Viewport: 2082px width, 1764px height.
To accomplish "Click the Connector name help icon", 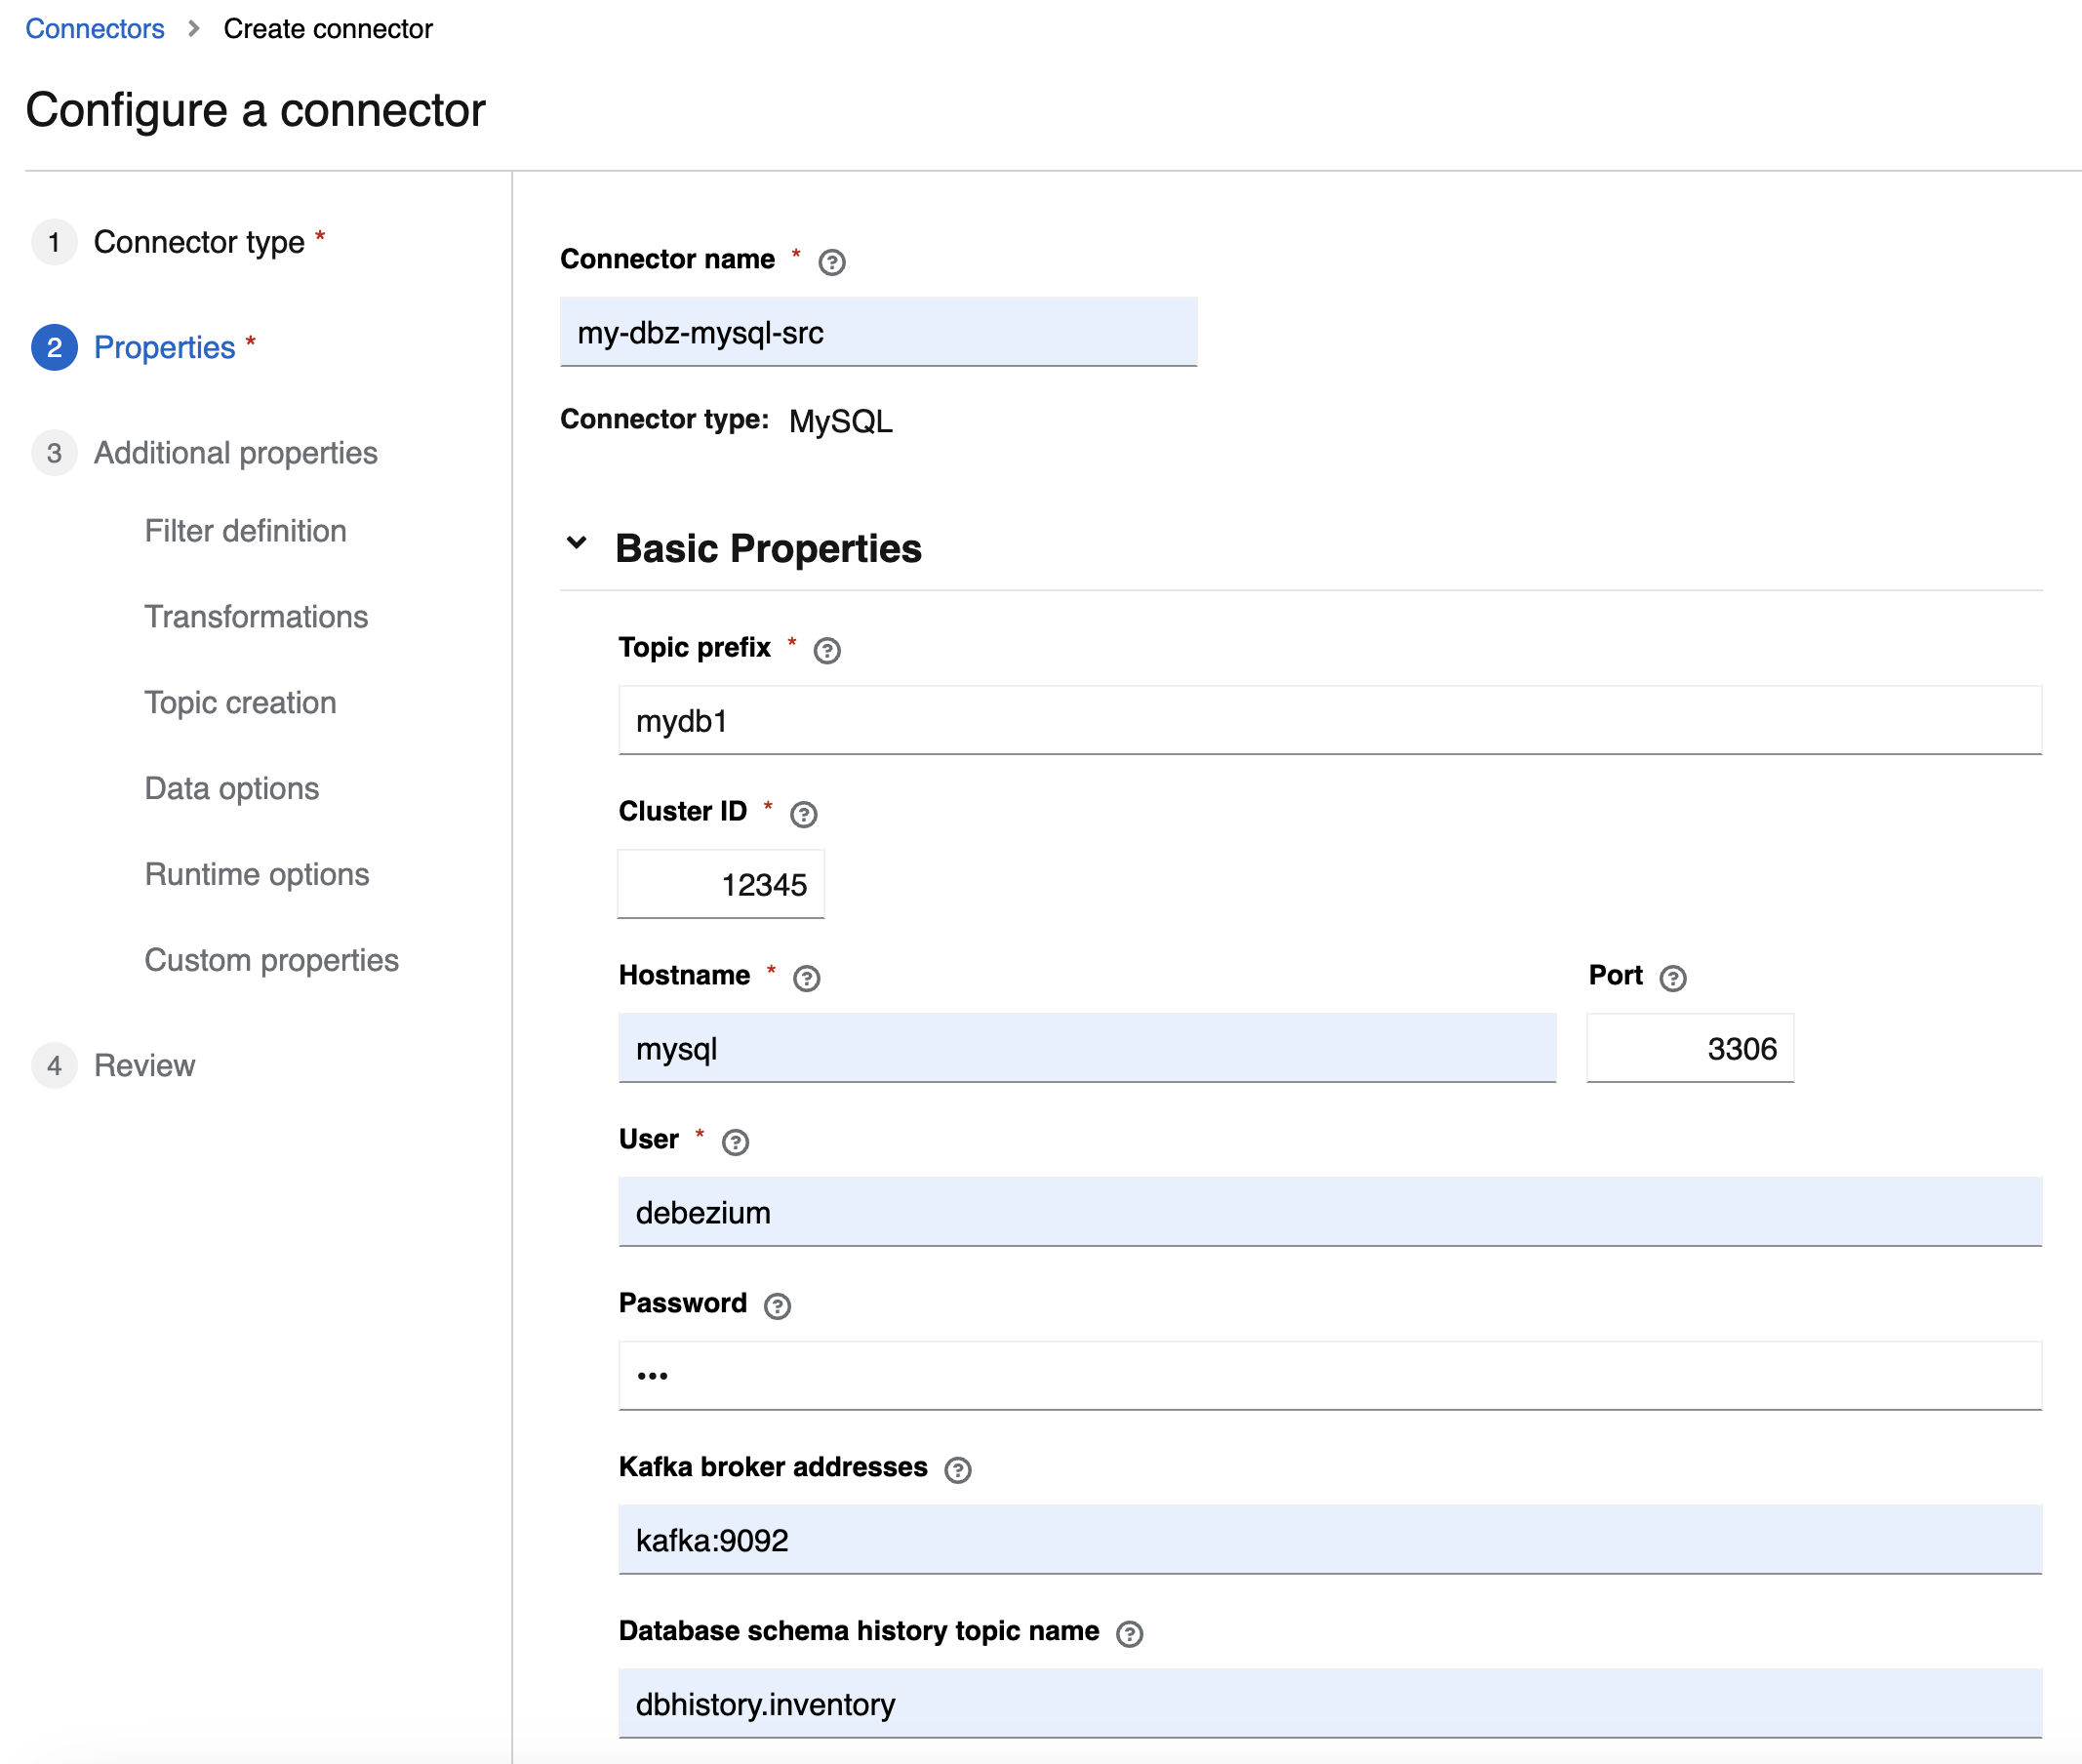I will pos(831,262).
